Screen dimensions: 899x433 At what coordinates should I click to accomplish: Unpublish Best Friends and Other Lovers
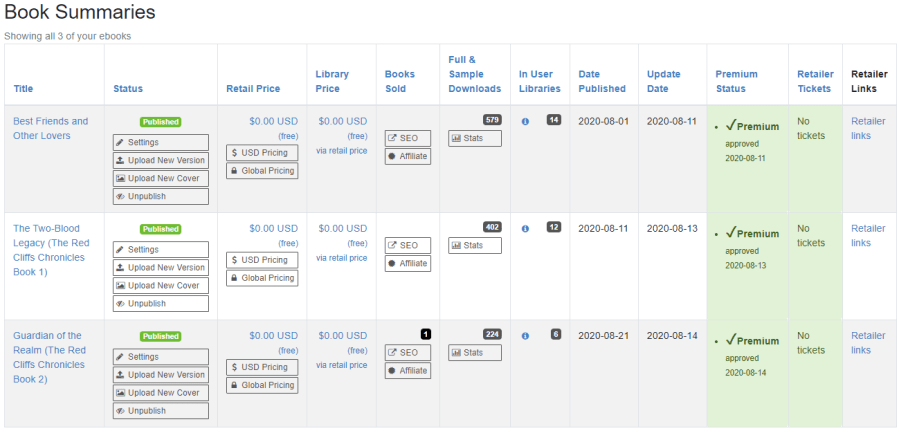(160, 197)
